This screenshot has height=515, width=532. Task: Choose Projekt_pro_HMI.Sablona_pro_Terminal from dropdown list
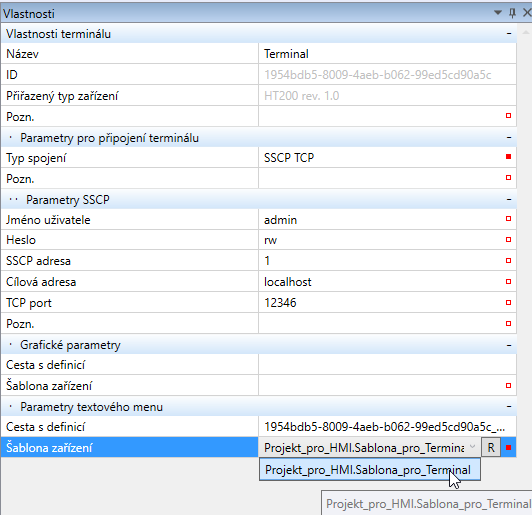tap(370, 470)
